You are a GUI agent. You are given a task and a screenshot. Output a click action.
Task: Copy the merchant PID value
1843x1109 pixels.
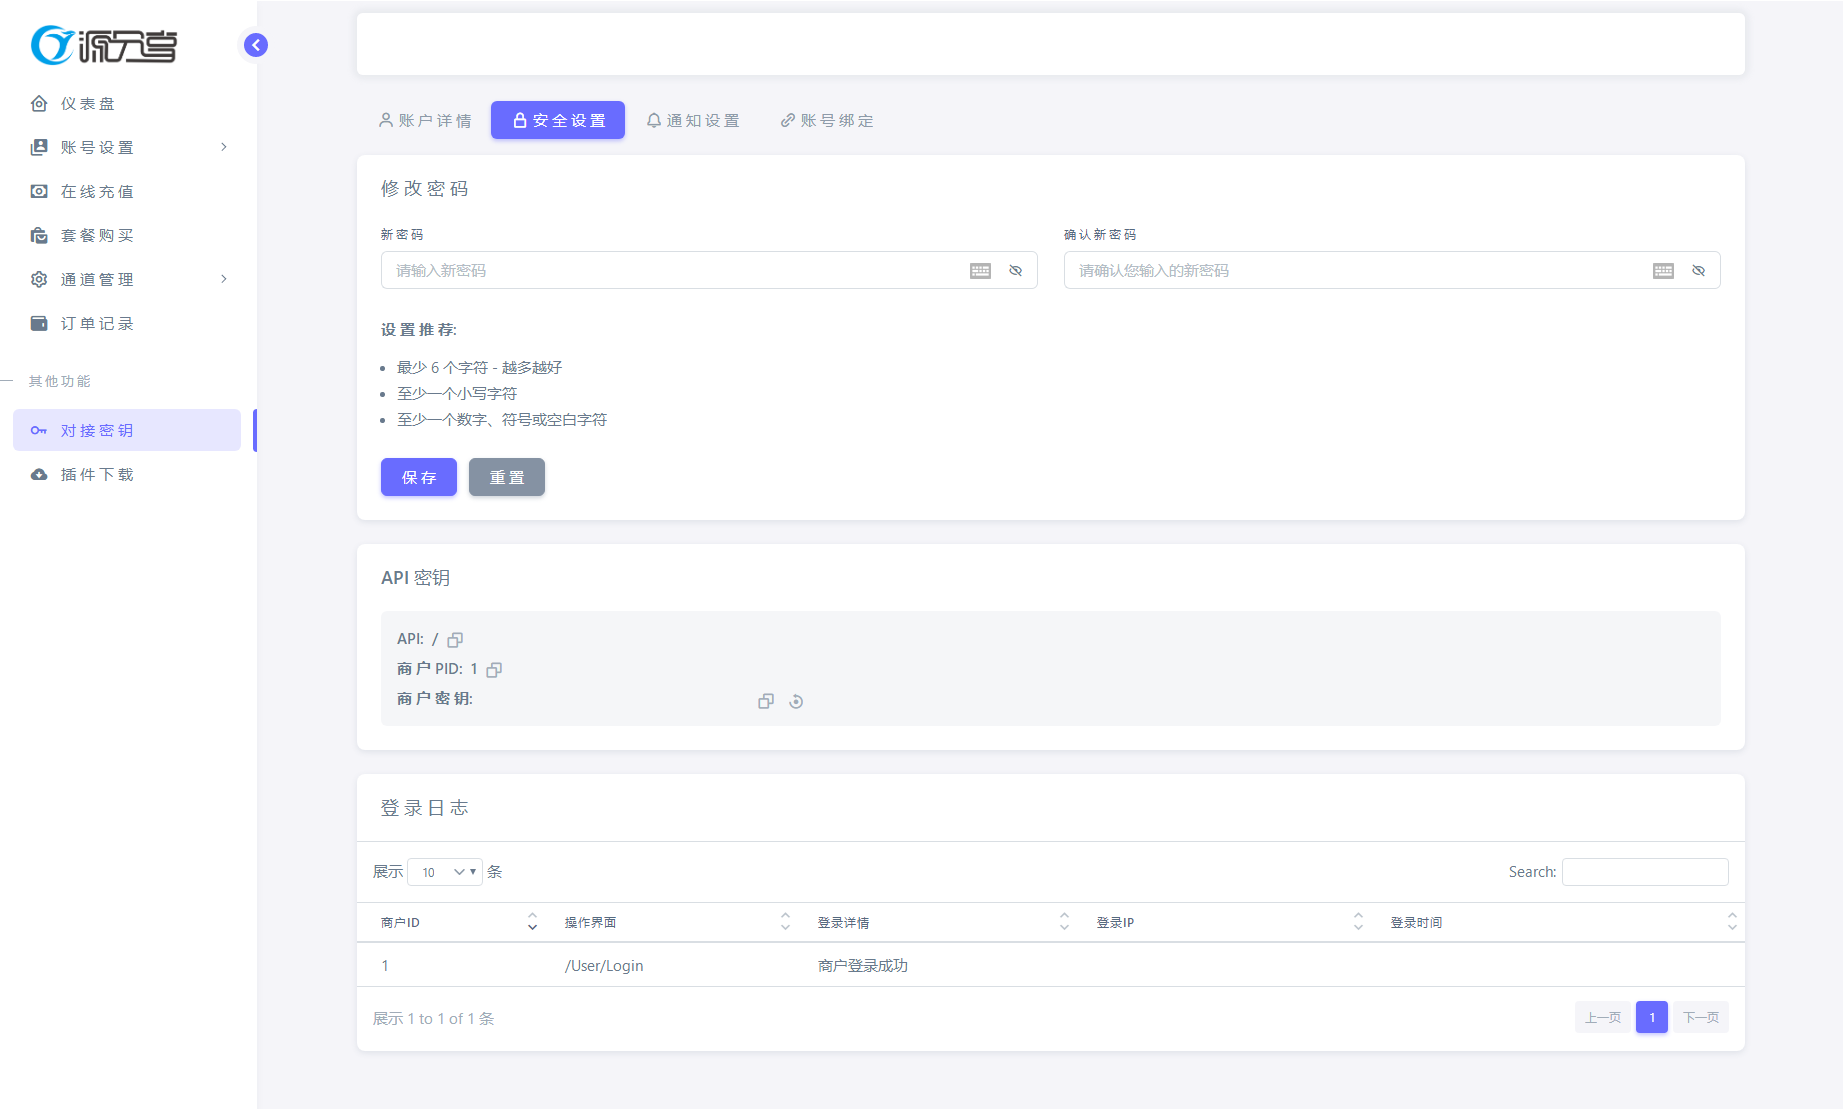coord(494,670)
